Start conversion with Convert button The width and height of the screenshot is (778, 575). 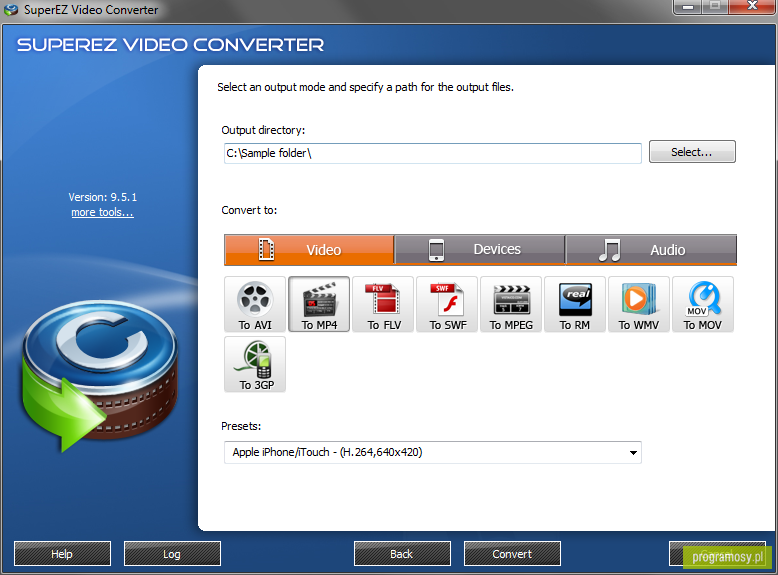[512, 554]
